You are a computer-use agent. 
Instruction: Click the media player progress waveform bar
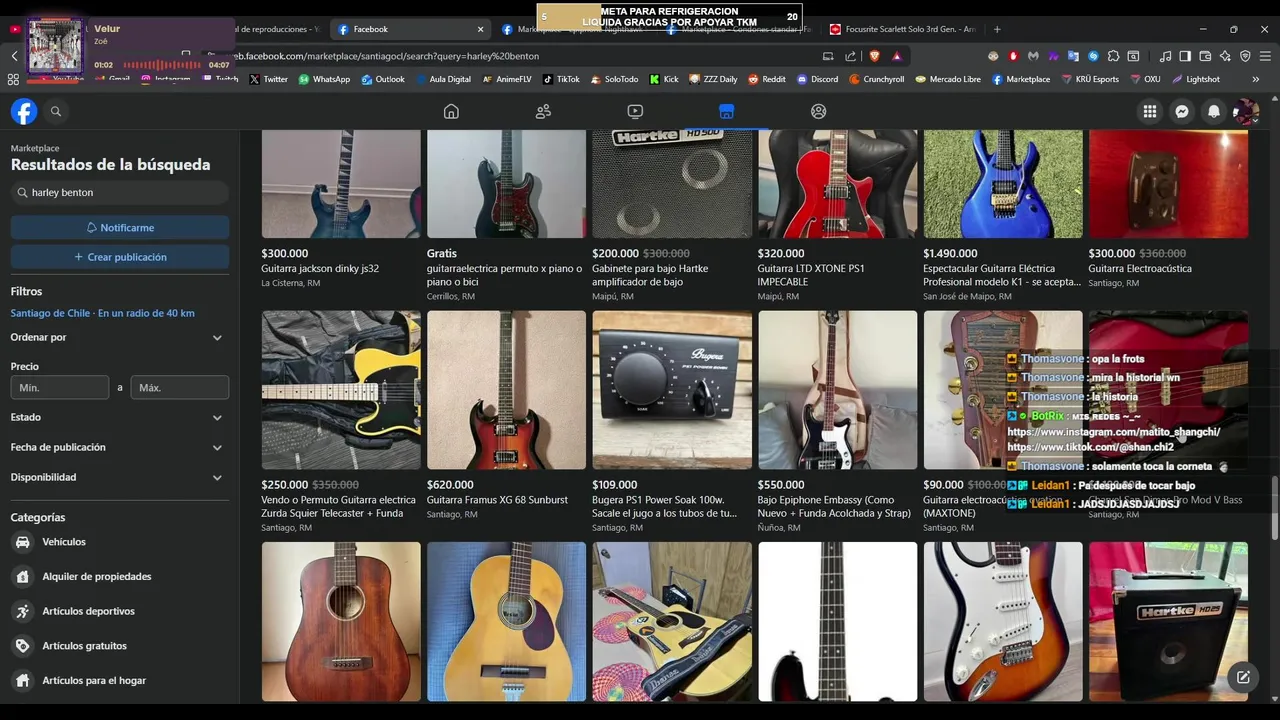(160, 65)
